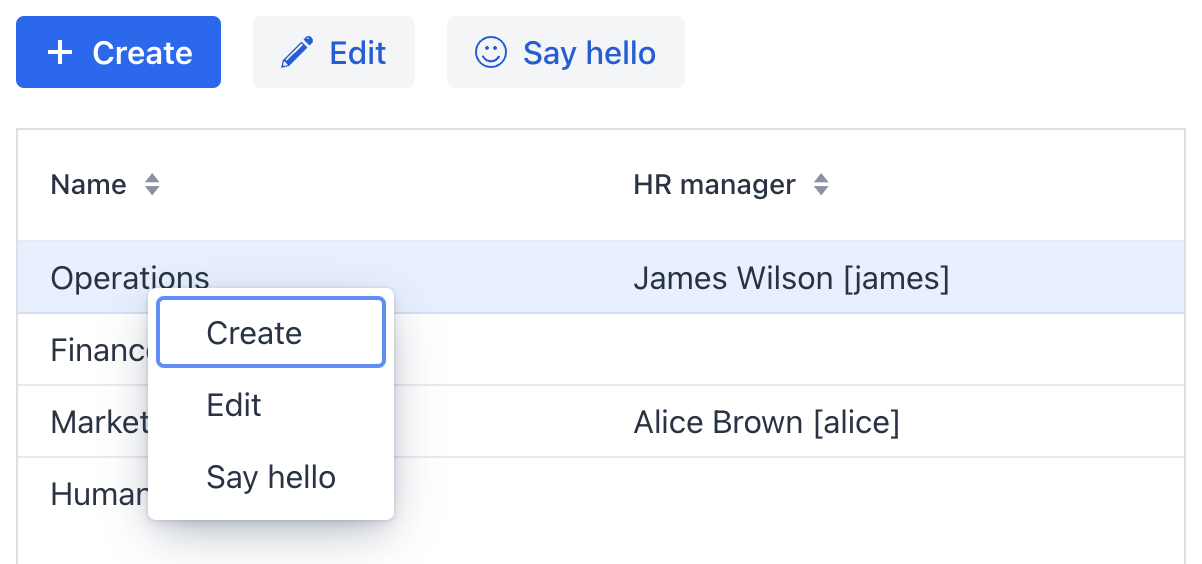Click the Name column header text
Image resolution: width=1202 pixels, height=564 pixels.
click(88, 185)
